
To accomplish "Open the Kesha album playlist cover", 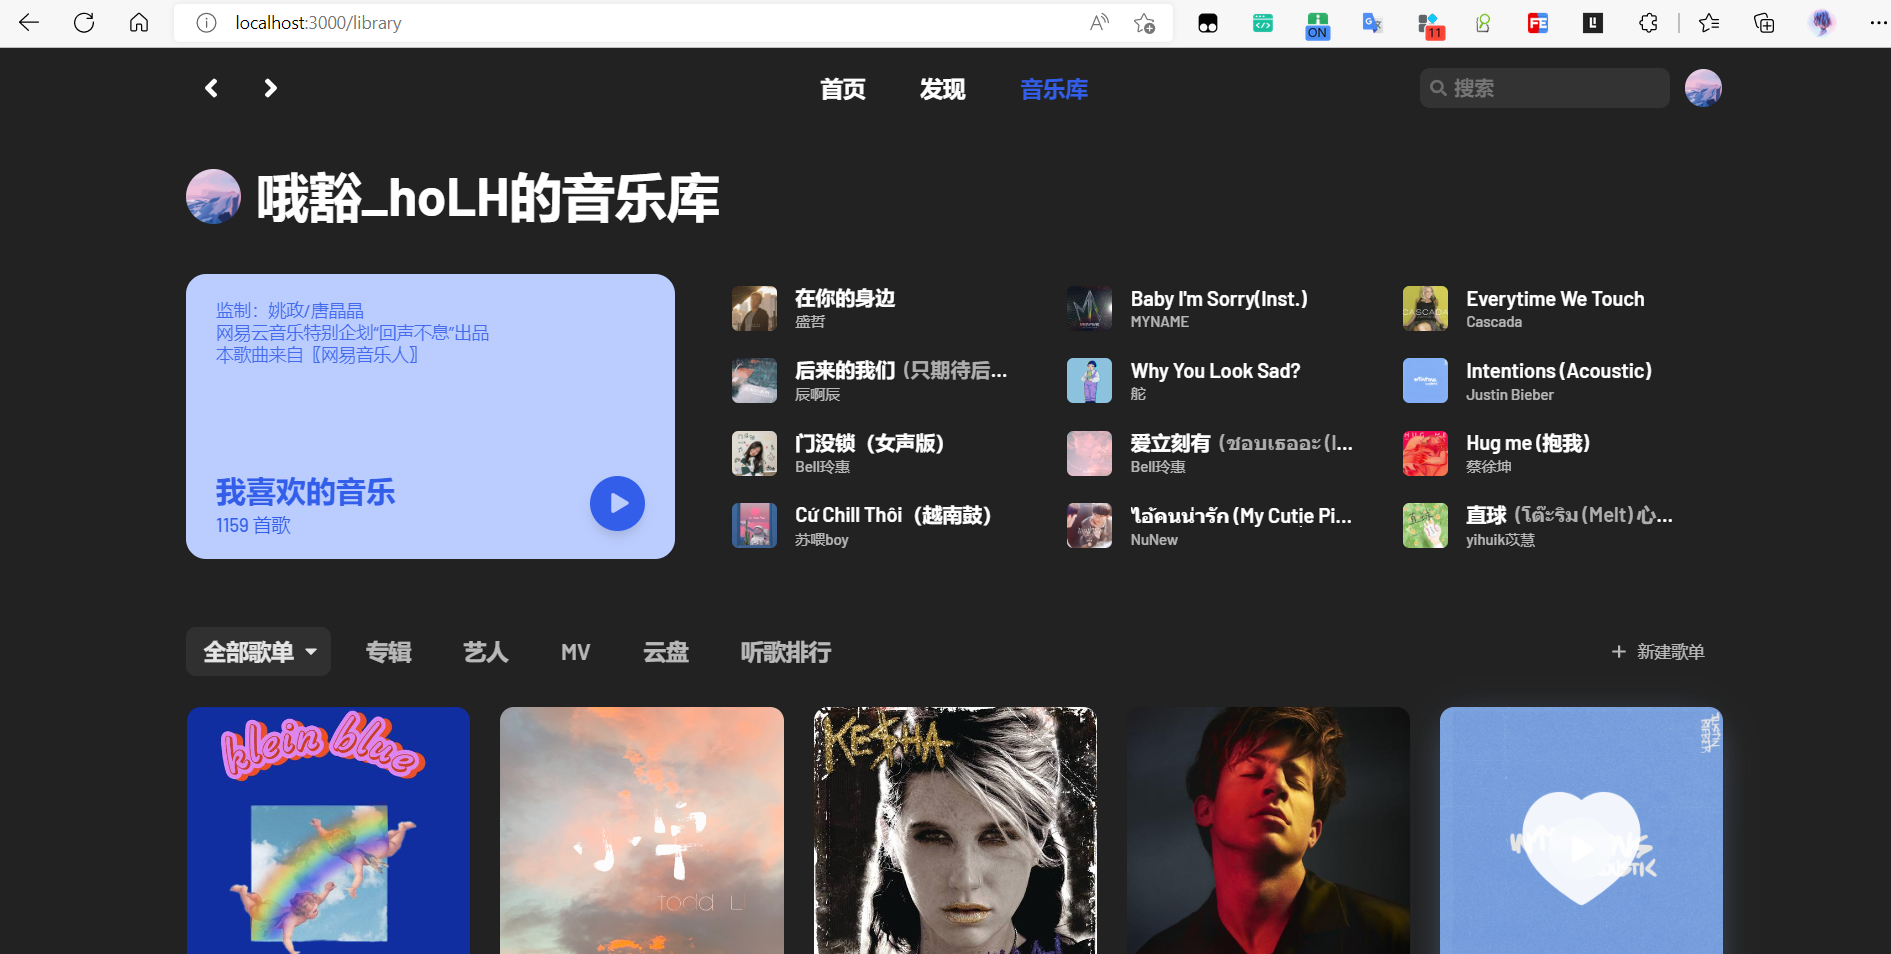I will tap(954, 830).
